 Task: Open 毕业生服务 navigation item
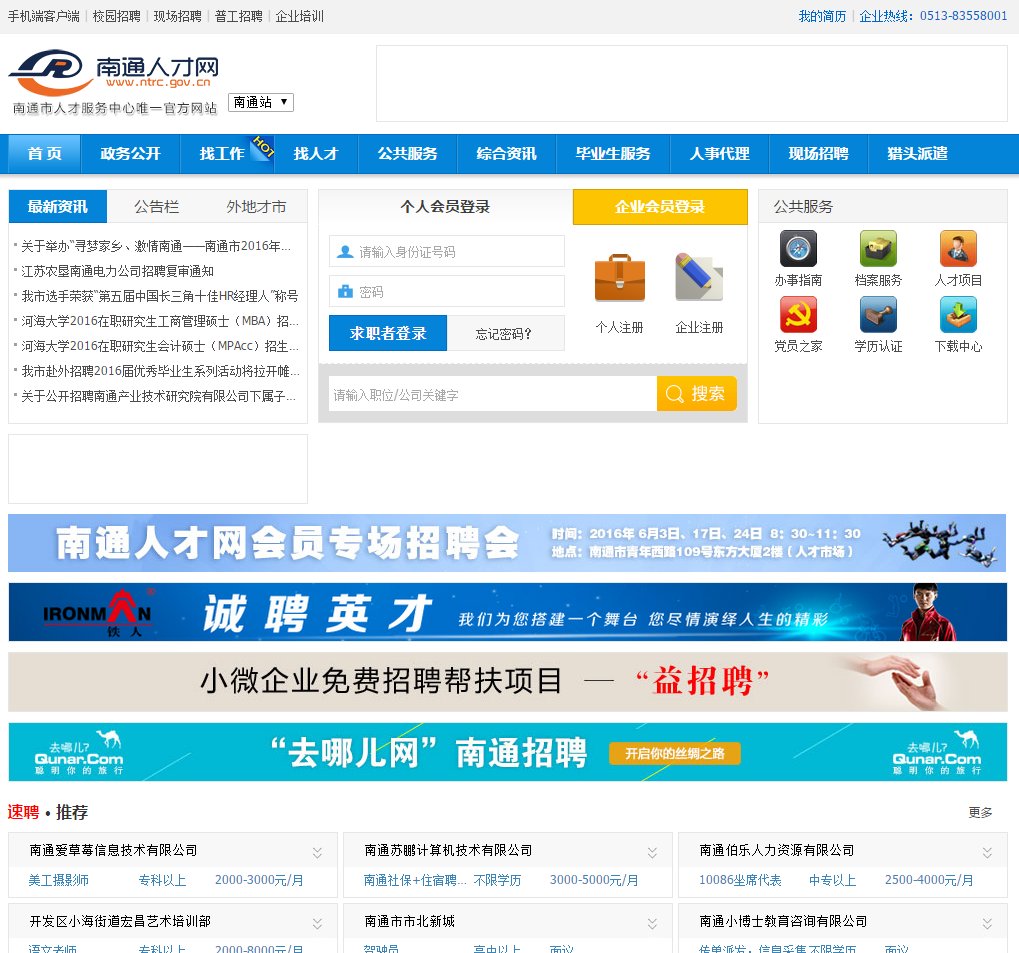click(613, 154)
